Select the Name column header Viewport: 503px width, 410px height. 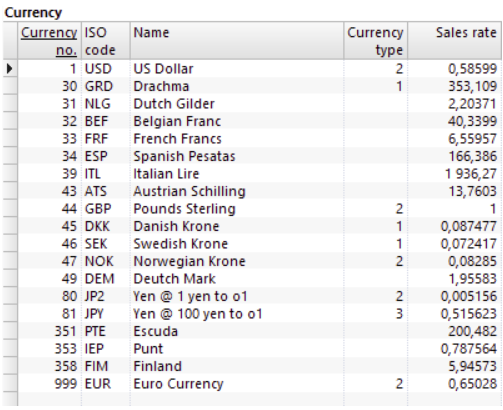click(x=237, y=41)
